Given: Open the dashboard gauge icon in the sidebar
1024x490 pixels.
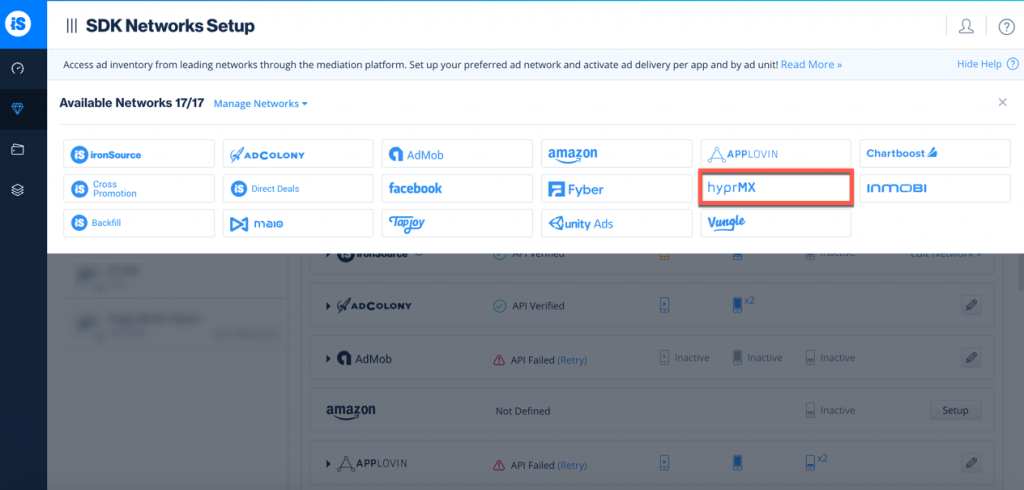Looking at the screenshot, I should [18, 69].
